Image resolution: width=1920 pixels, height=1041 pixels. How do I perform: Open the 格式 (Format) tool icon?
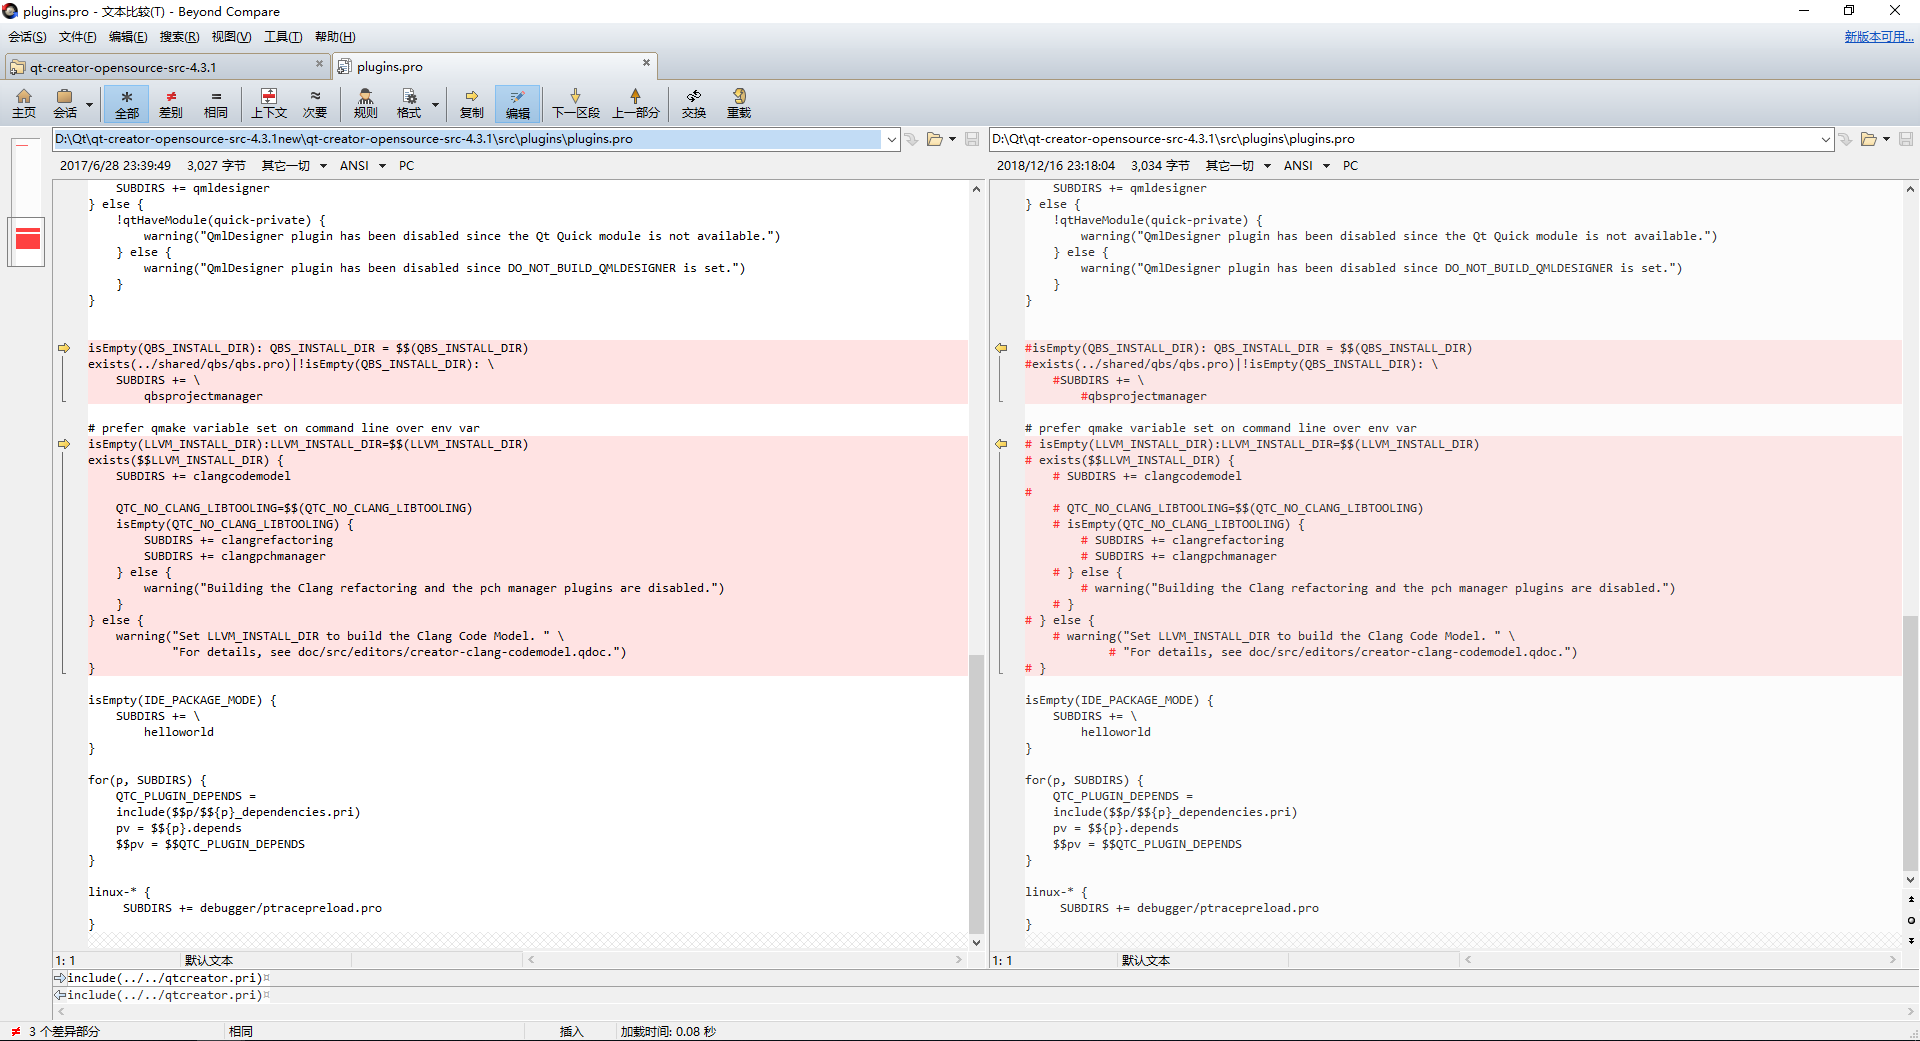tap(410, 104)
